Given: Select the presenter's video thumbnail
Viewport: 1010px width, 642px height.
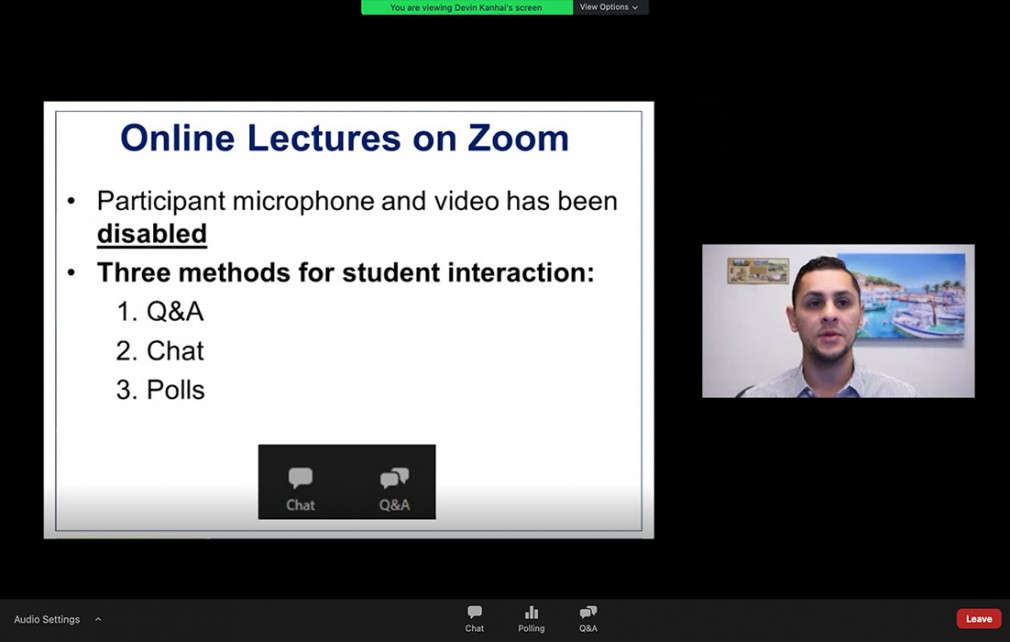Looking at the screenshot, I should pyautogui.click(x=838, y=321).
